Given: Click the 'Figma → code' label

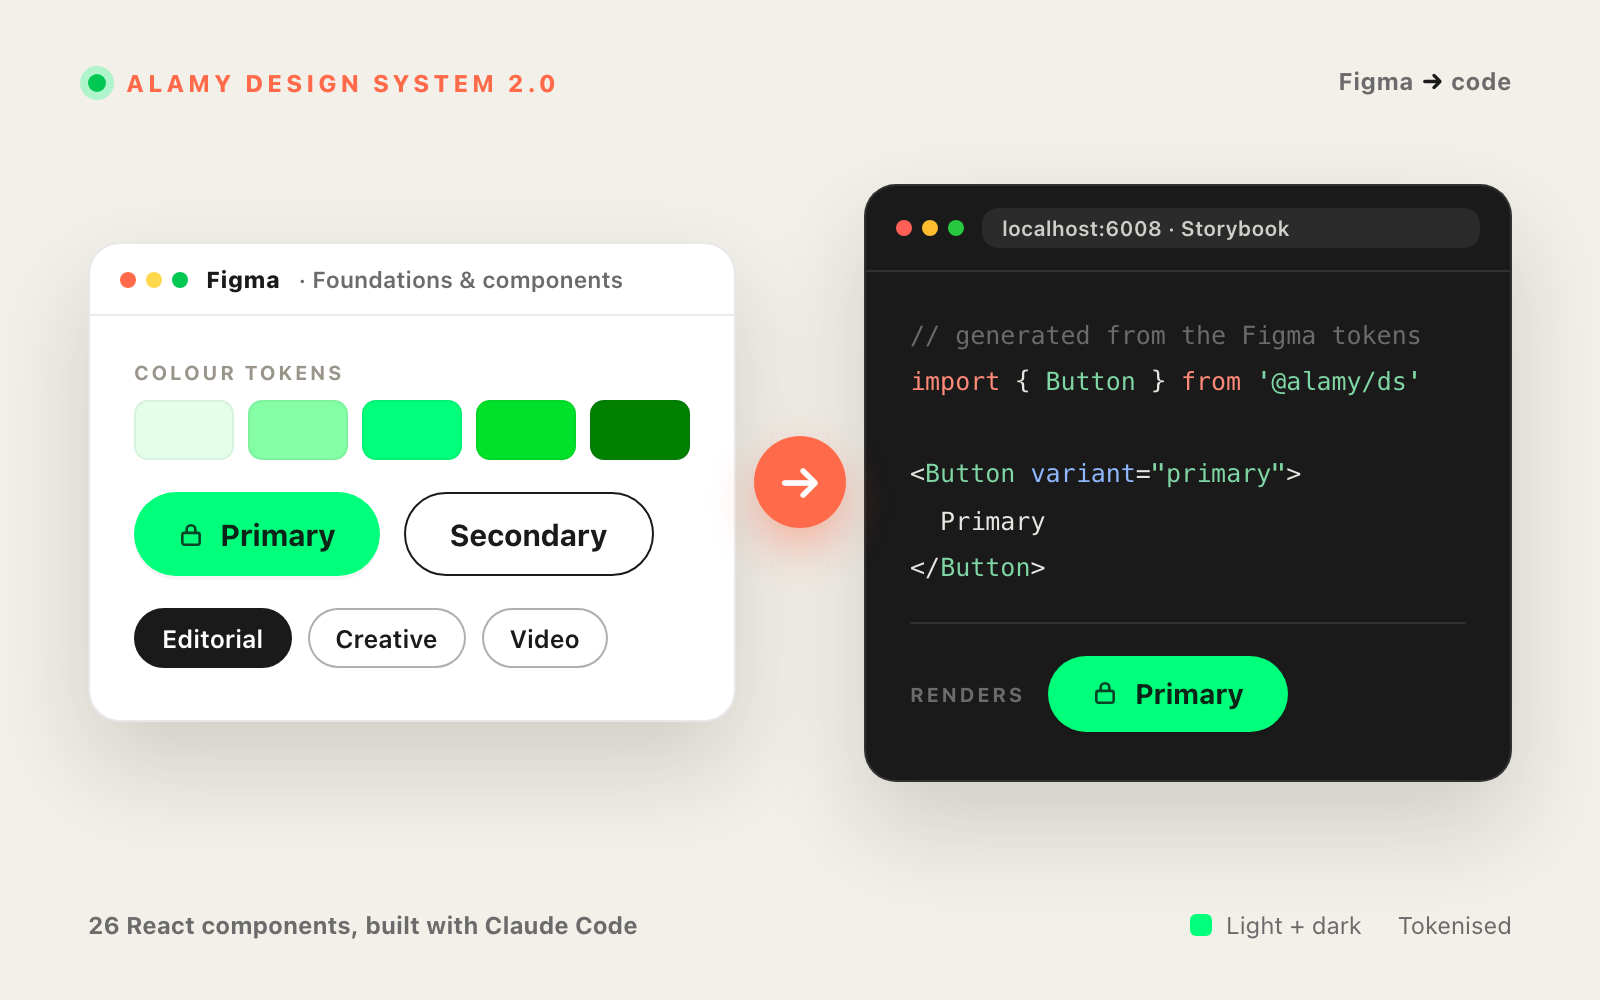Looking at the screenshot, I should pyautogui.click(x=1425, y=82).
